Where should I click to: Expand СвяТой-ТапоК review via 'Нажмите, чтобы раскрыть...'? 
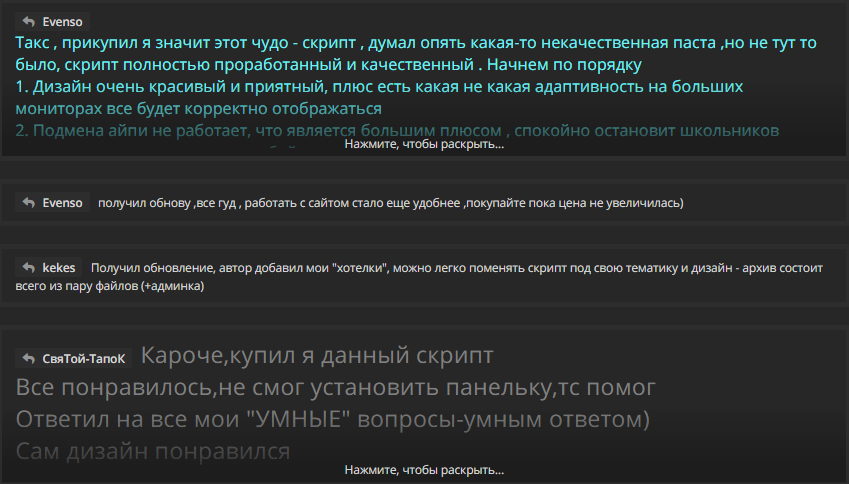[x=424, y=469]
